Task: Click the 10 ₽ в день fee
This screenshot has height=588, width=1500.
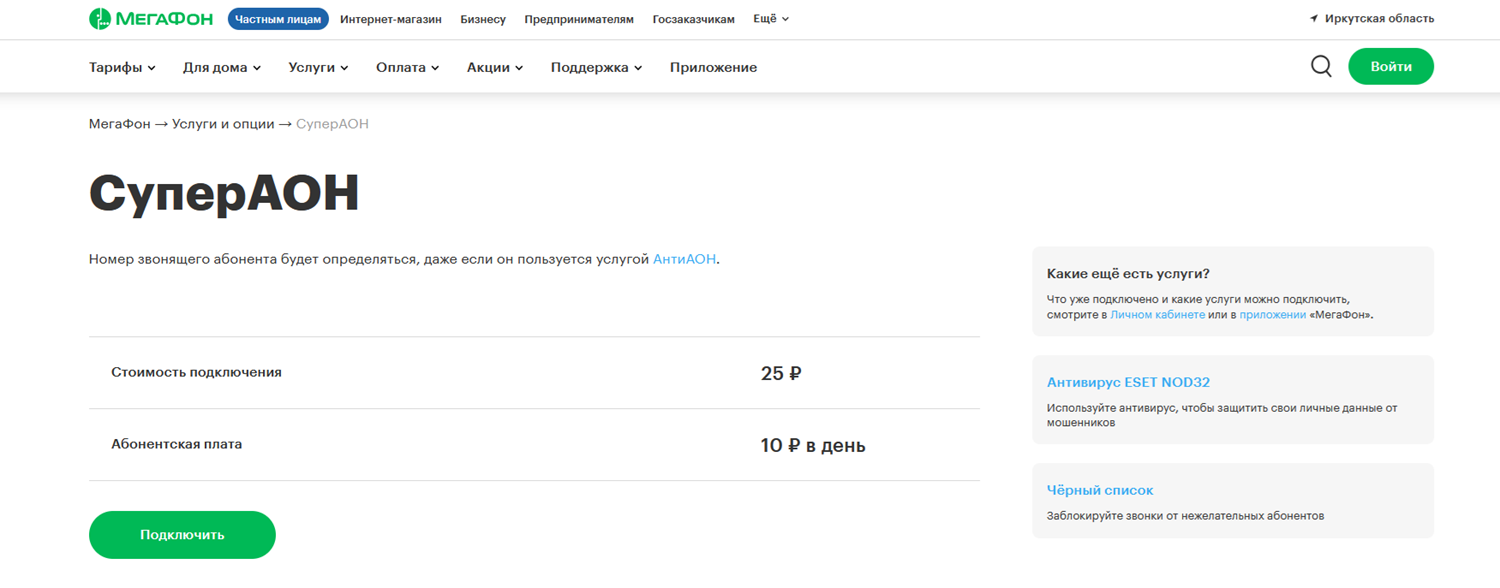Action: tap(813, 446)
